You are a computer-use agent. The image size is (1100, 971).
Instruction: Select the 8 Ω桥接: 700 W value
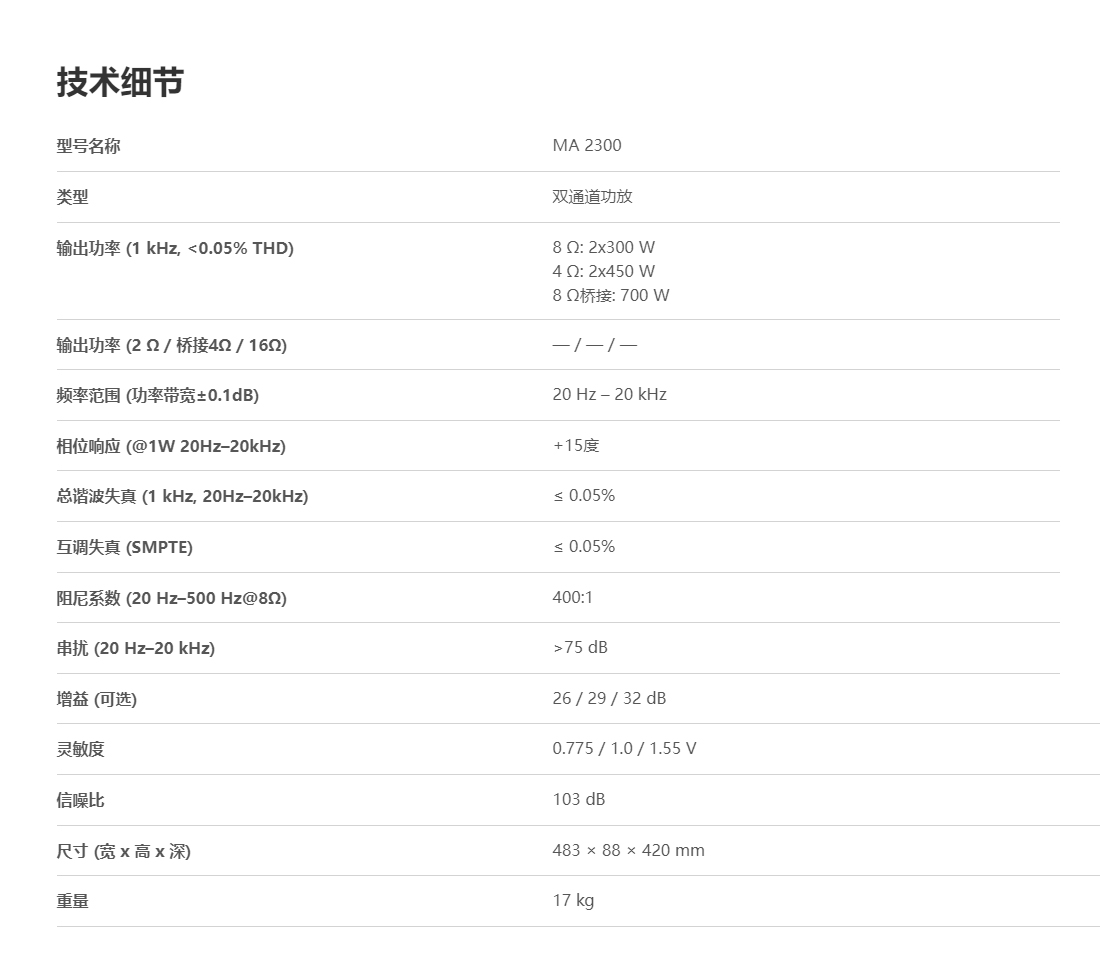coord(610,295)
